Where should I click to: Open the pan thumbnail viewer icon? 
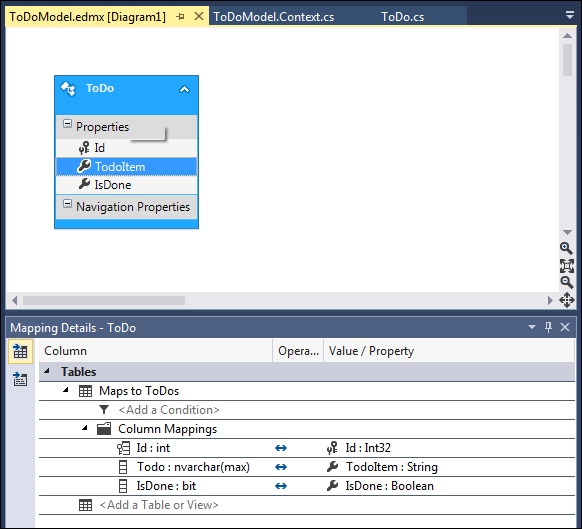pyautogui.click(x=566, y=300)
